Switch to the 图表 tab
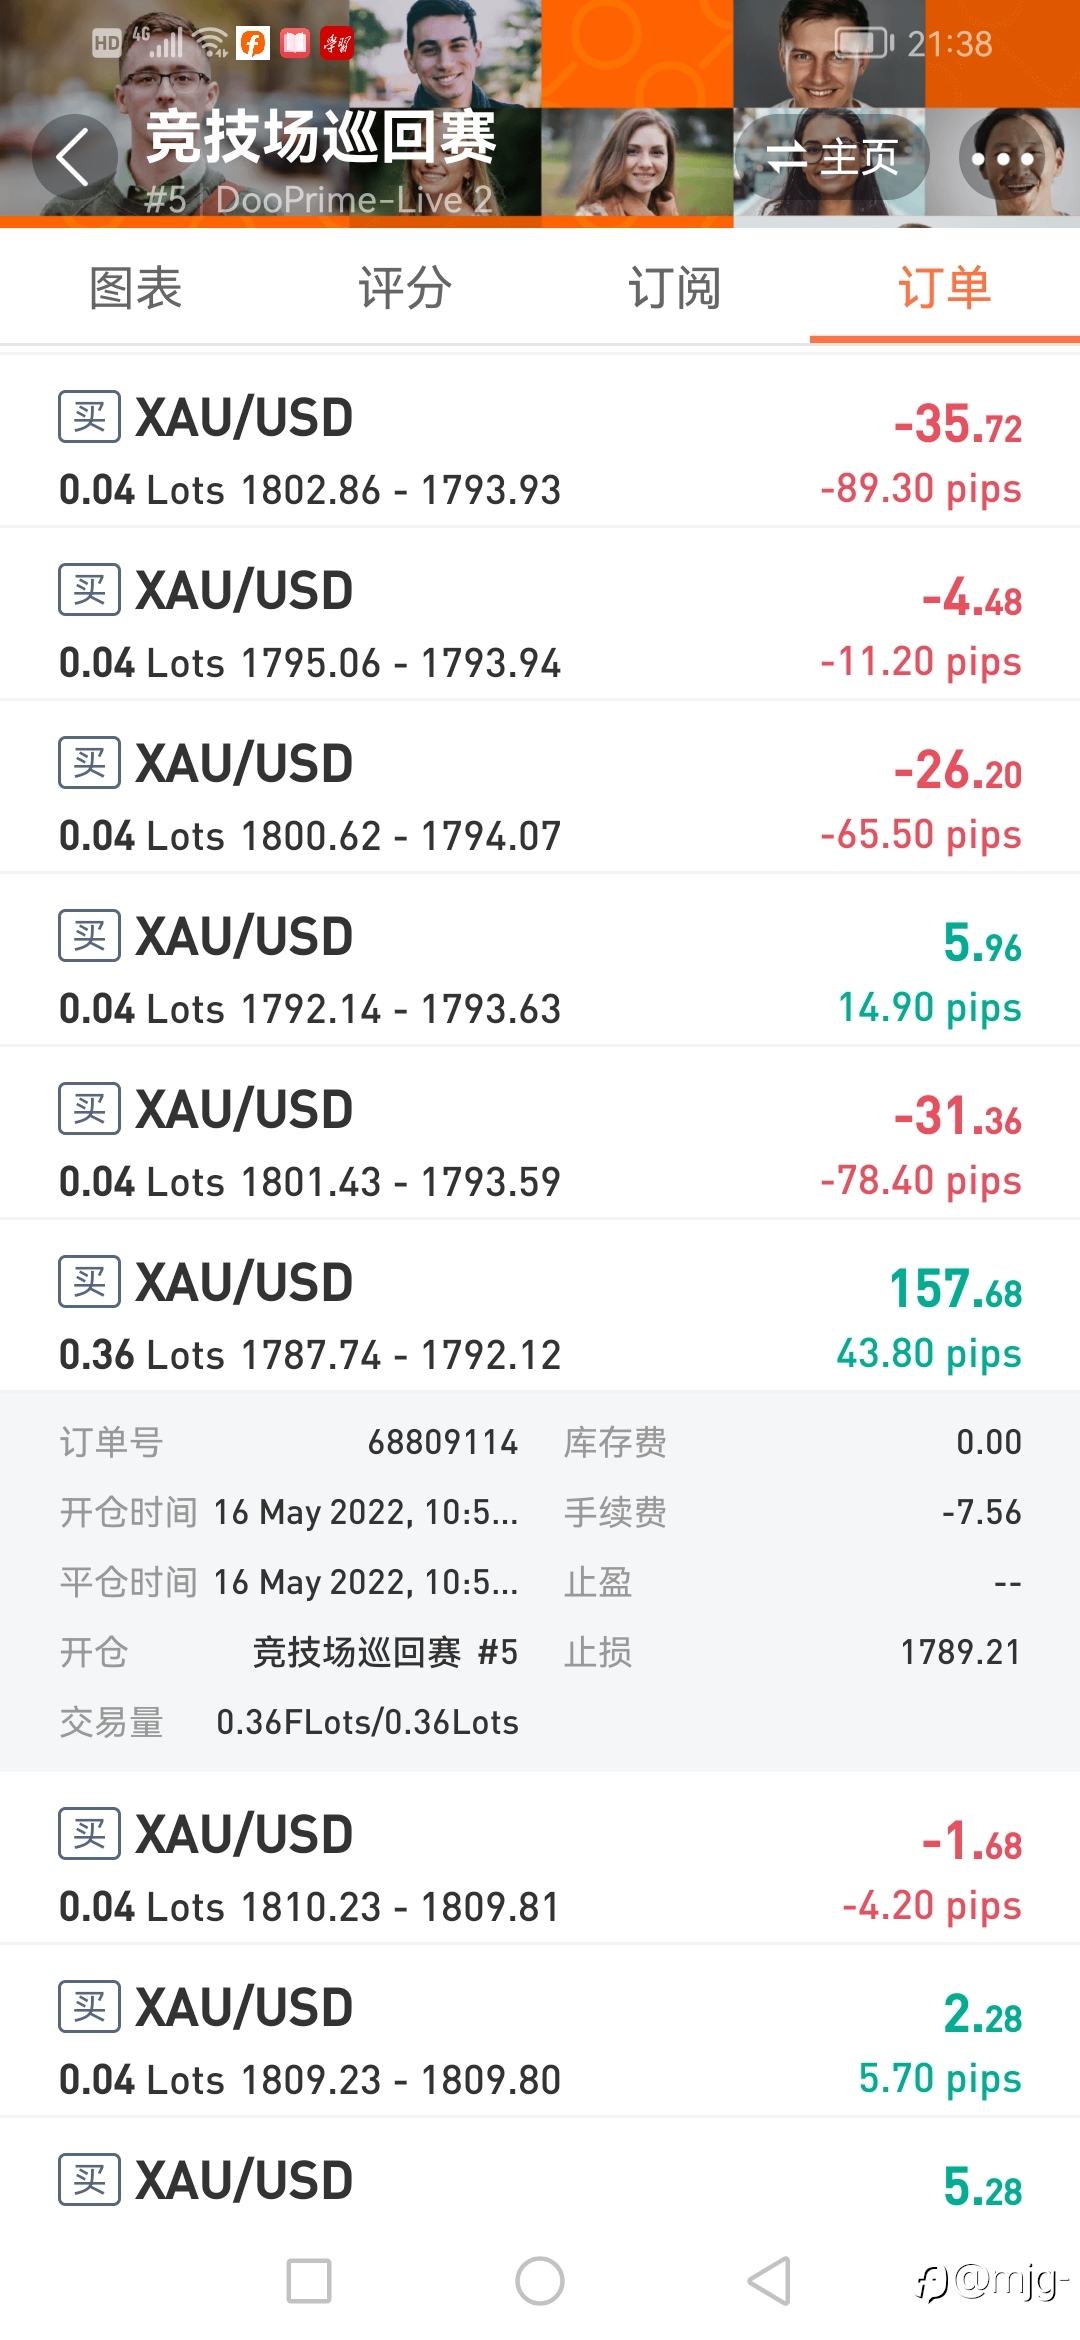 click(x=135, y=289)
